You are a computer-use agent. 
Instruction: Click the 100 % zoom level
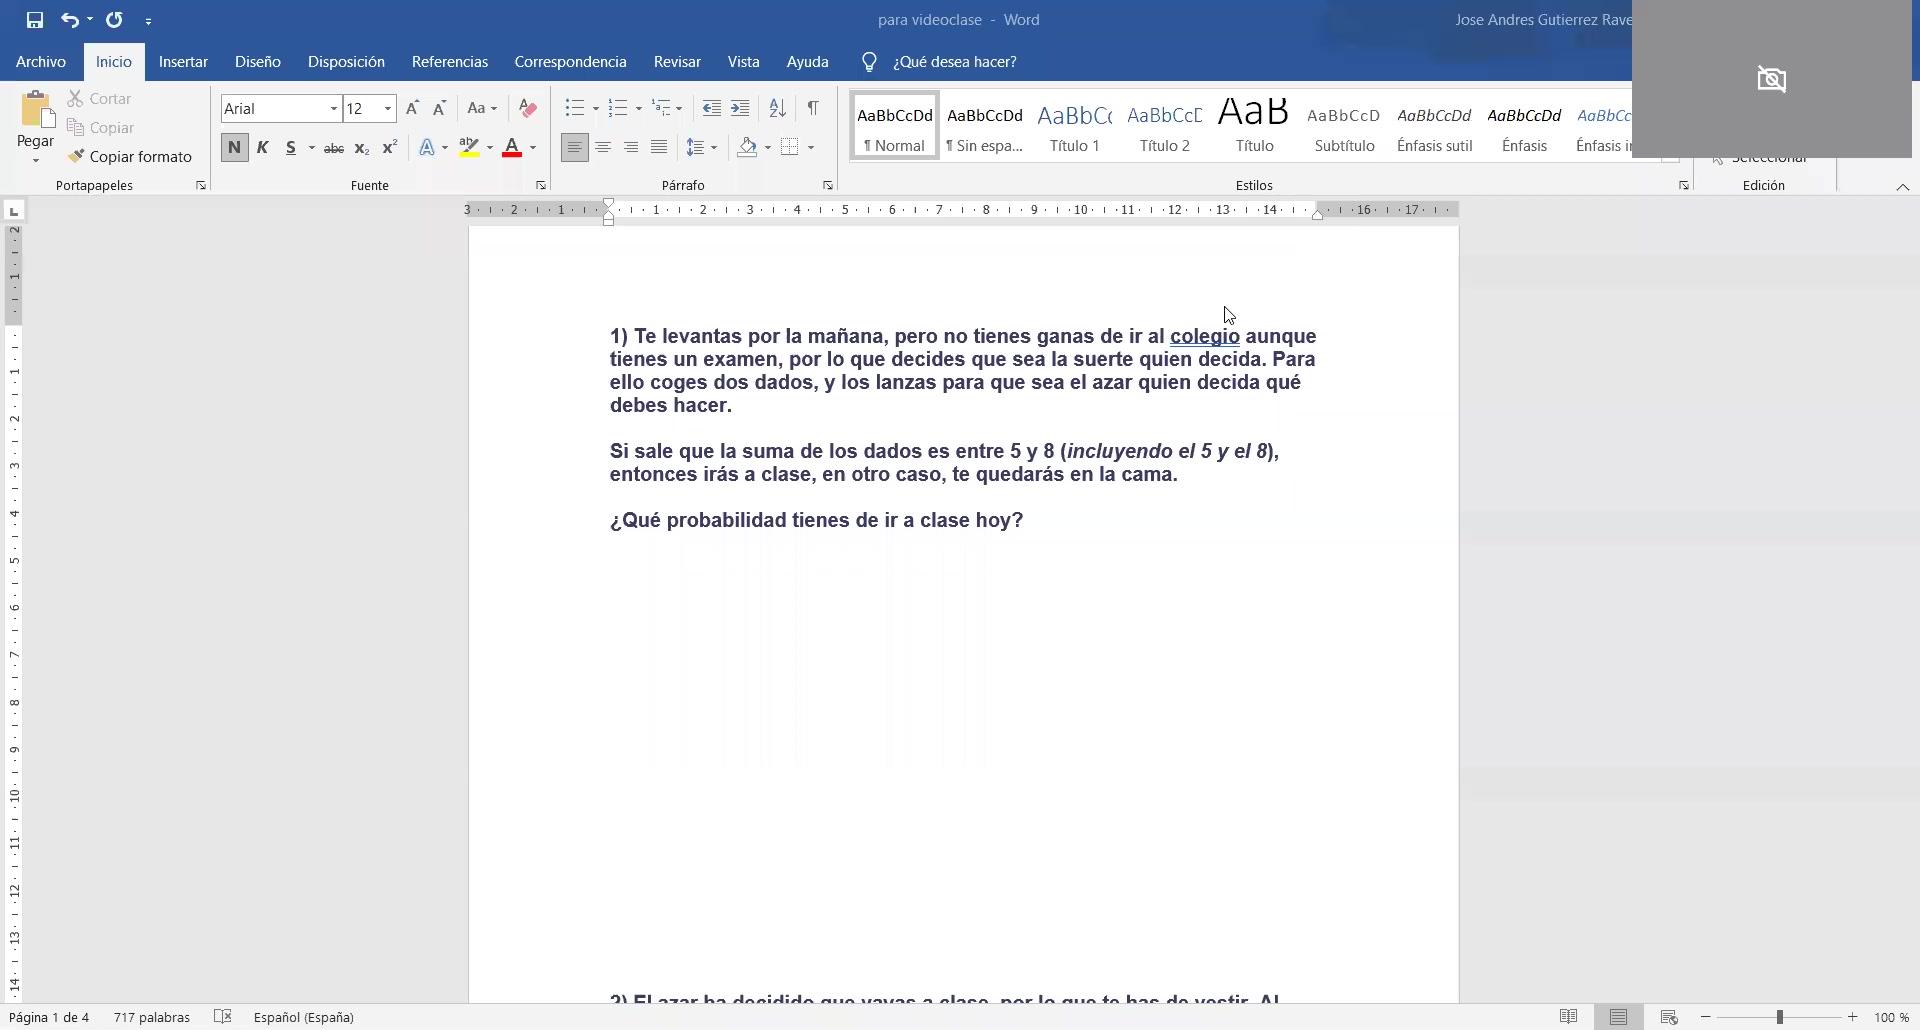(1891, 1017)
